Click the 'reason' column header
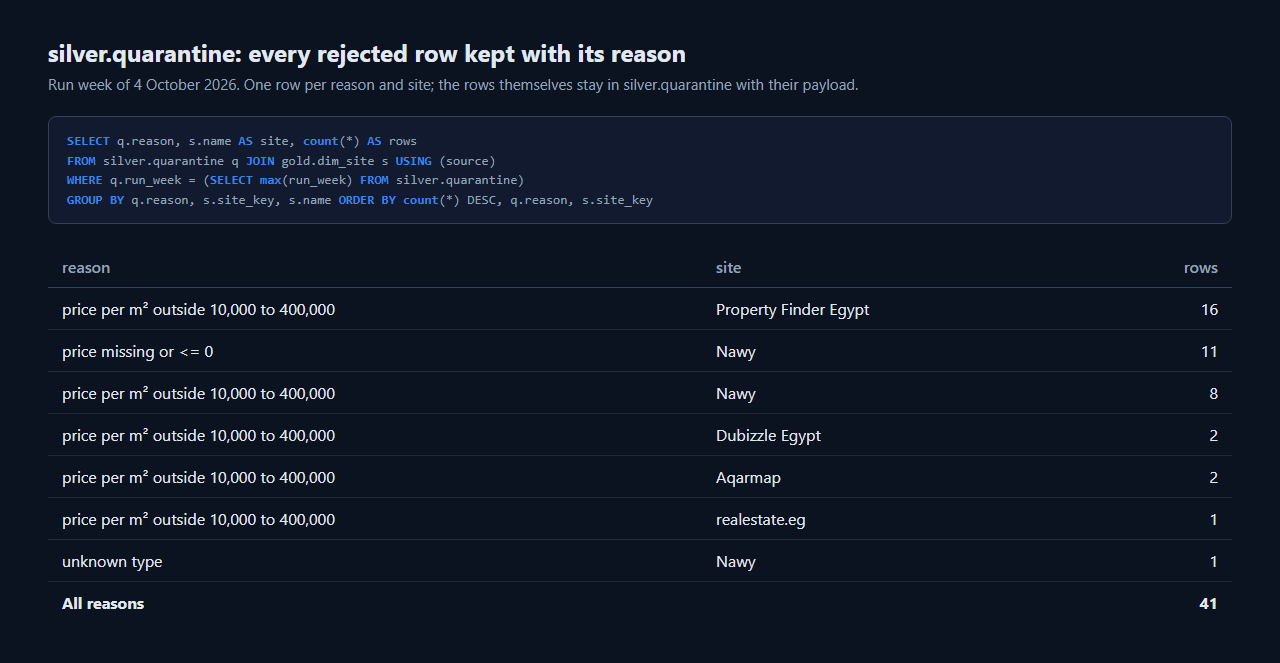Image resolution: width=1280 pixels, height=663 pixels. tap(86, 268)
